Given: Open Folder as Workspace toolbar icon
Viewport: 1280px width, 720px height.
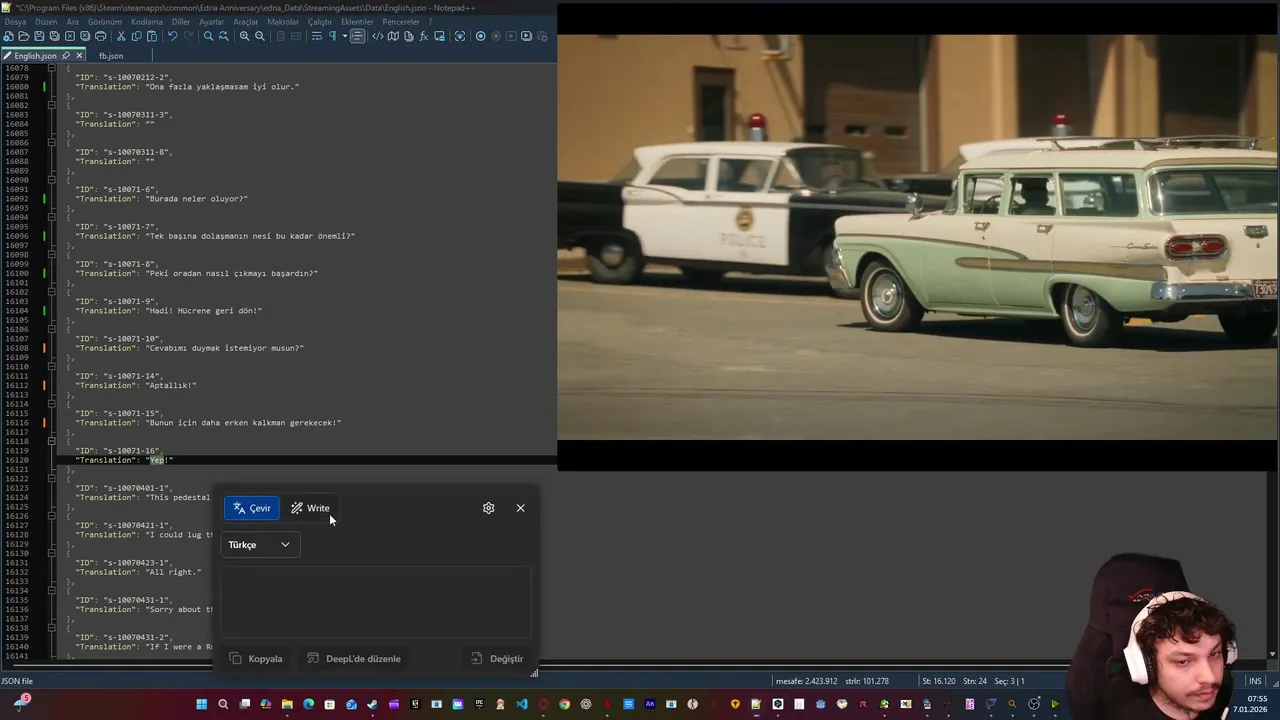Looking at the screenshot, I should 439,36.
